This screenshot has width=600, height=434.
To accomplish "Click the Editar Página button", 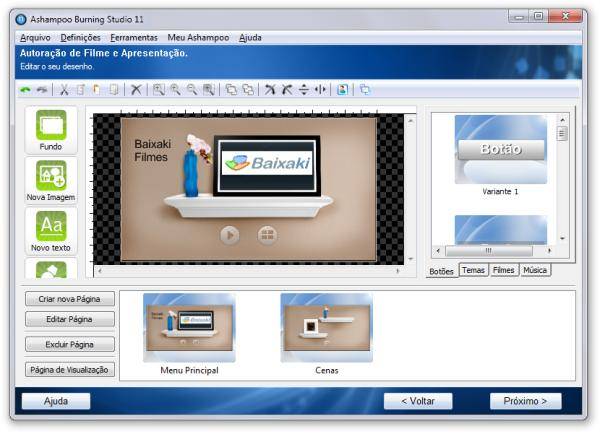I will pos(70,319).
